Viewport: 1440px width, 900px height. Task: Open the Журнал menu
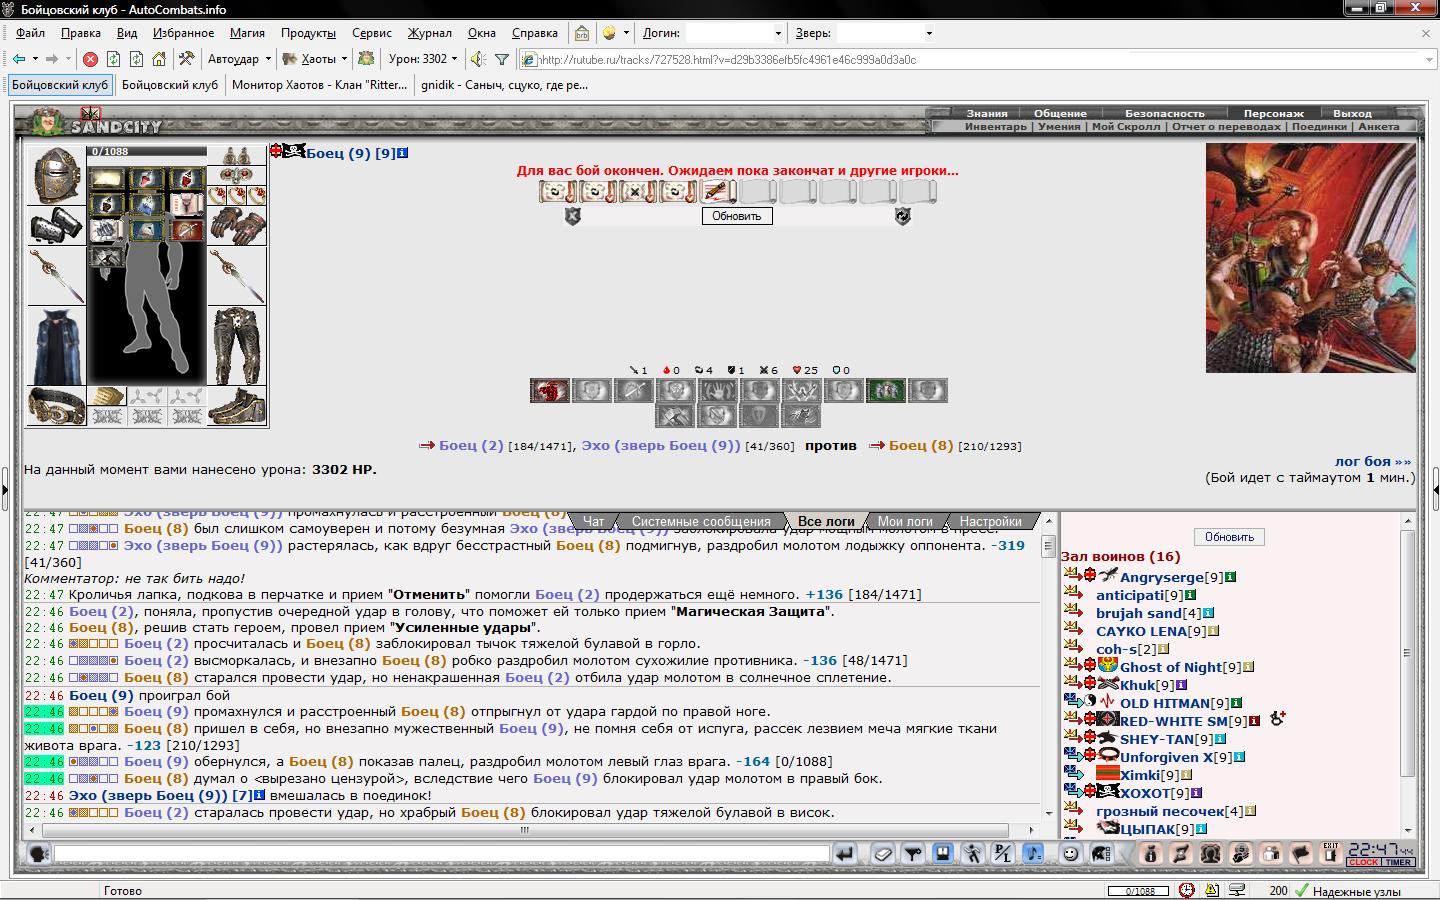430,33
